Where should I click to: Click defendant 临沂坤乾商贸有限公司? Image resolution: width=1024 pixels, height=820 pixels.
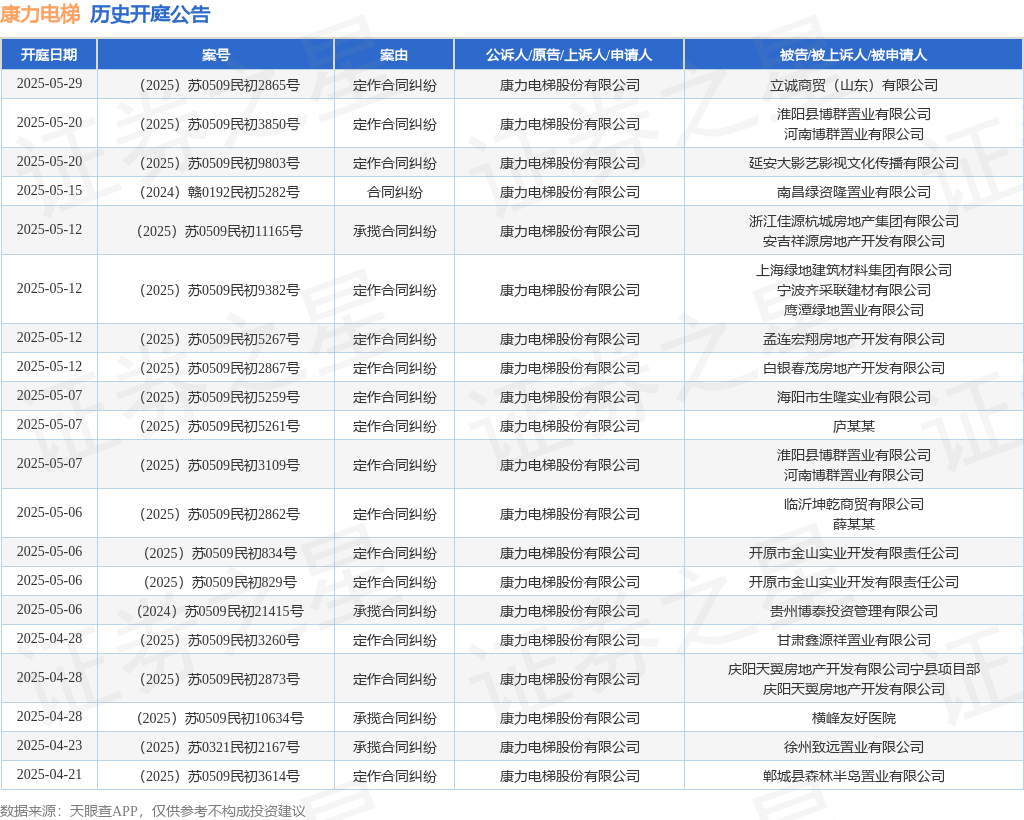coord(854,504)
